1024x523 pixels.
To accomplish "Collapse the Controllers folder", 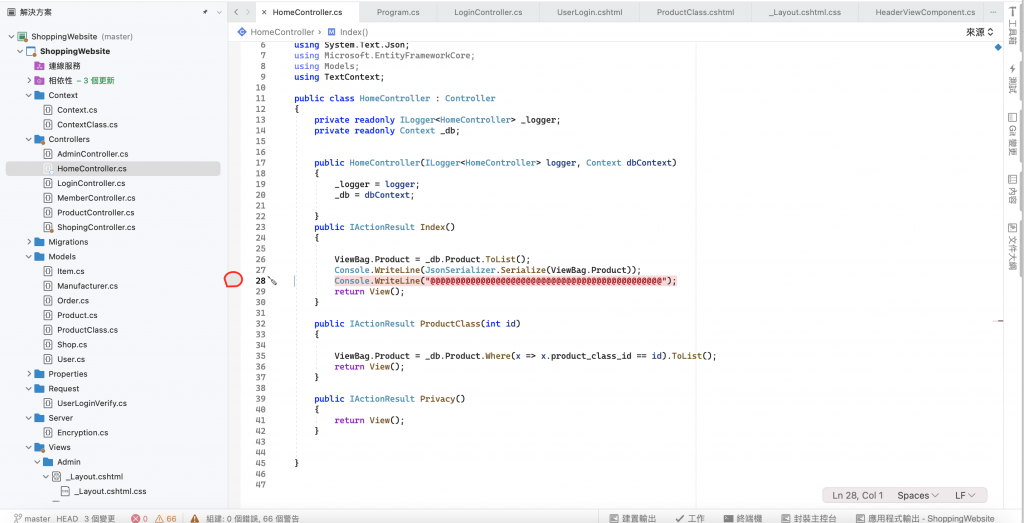I will pos(29,139).
